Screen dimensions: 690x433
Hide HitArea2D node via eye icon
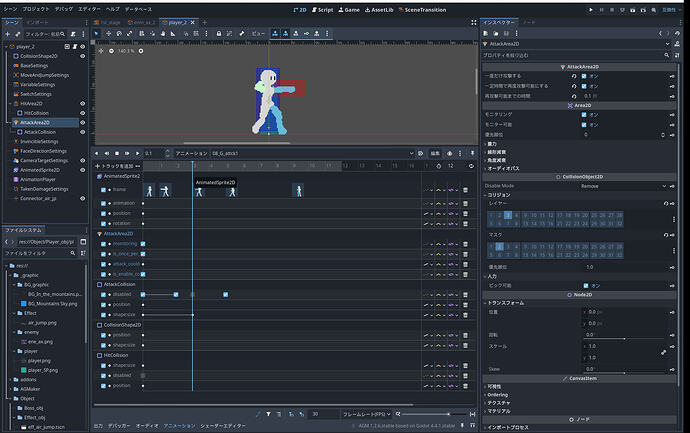point(82,104)
